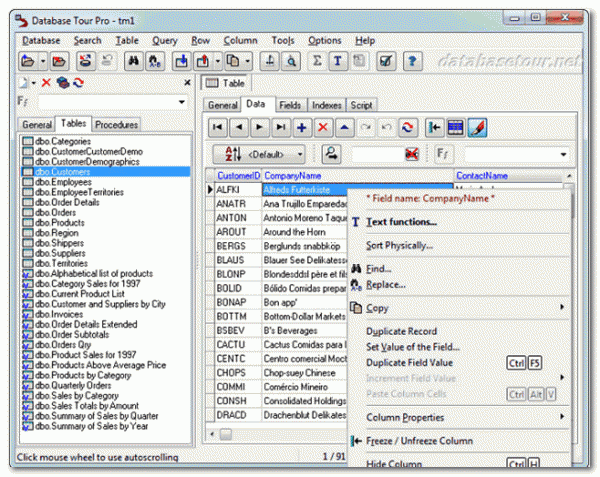
Task: Click the conditional formatting brush icon
Action: [x=477, y=127]
